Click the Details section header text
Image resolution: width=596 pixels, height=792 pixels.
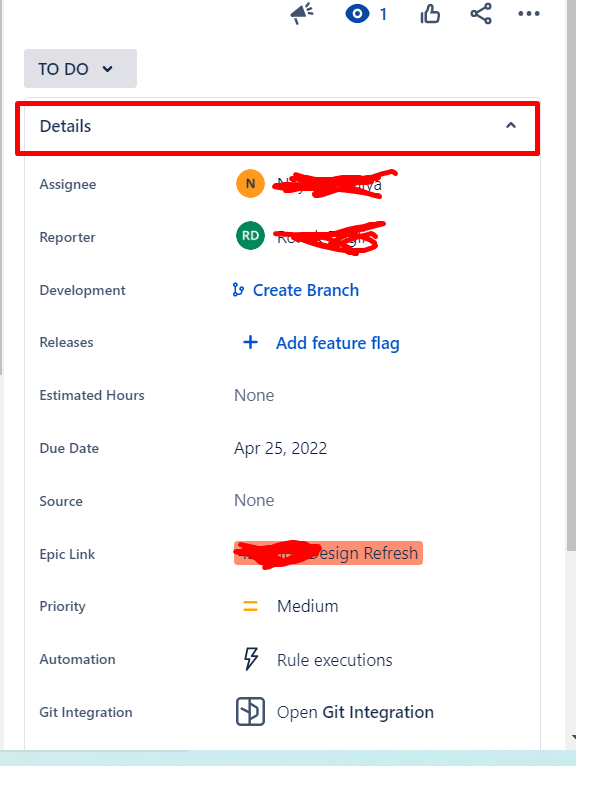coord(66,126)
